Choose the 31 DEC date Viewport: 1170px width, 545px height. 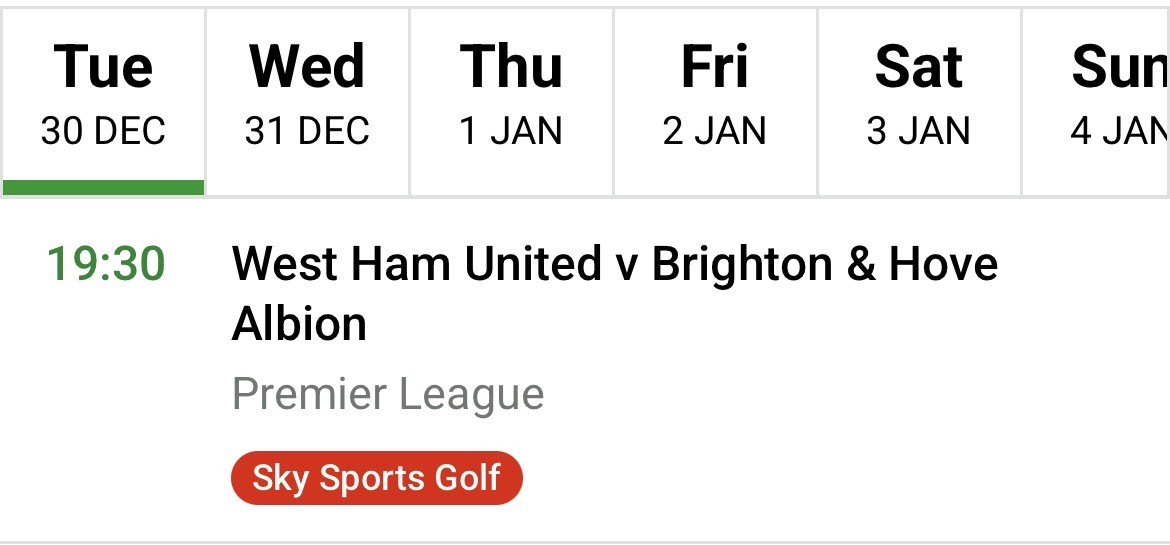307,132
